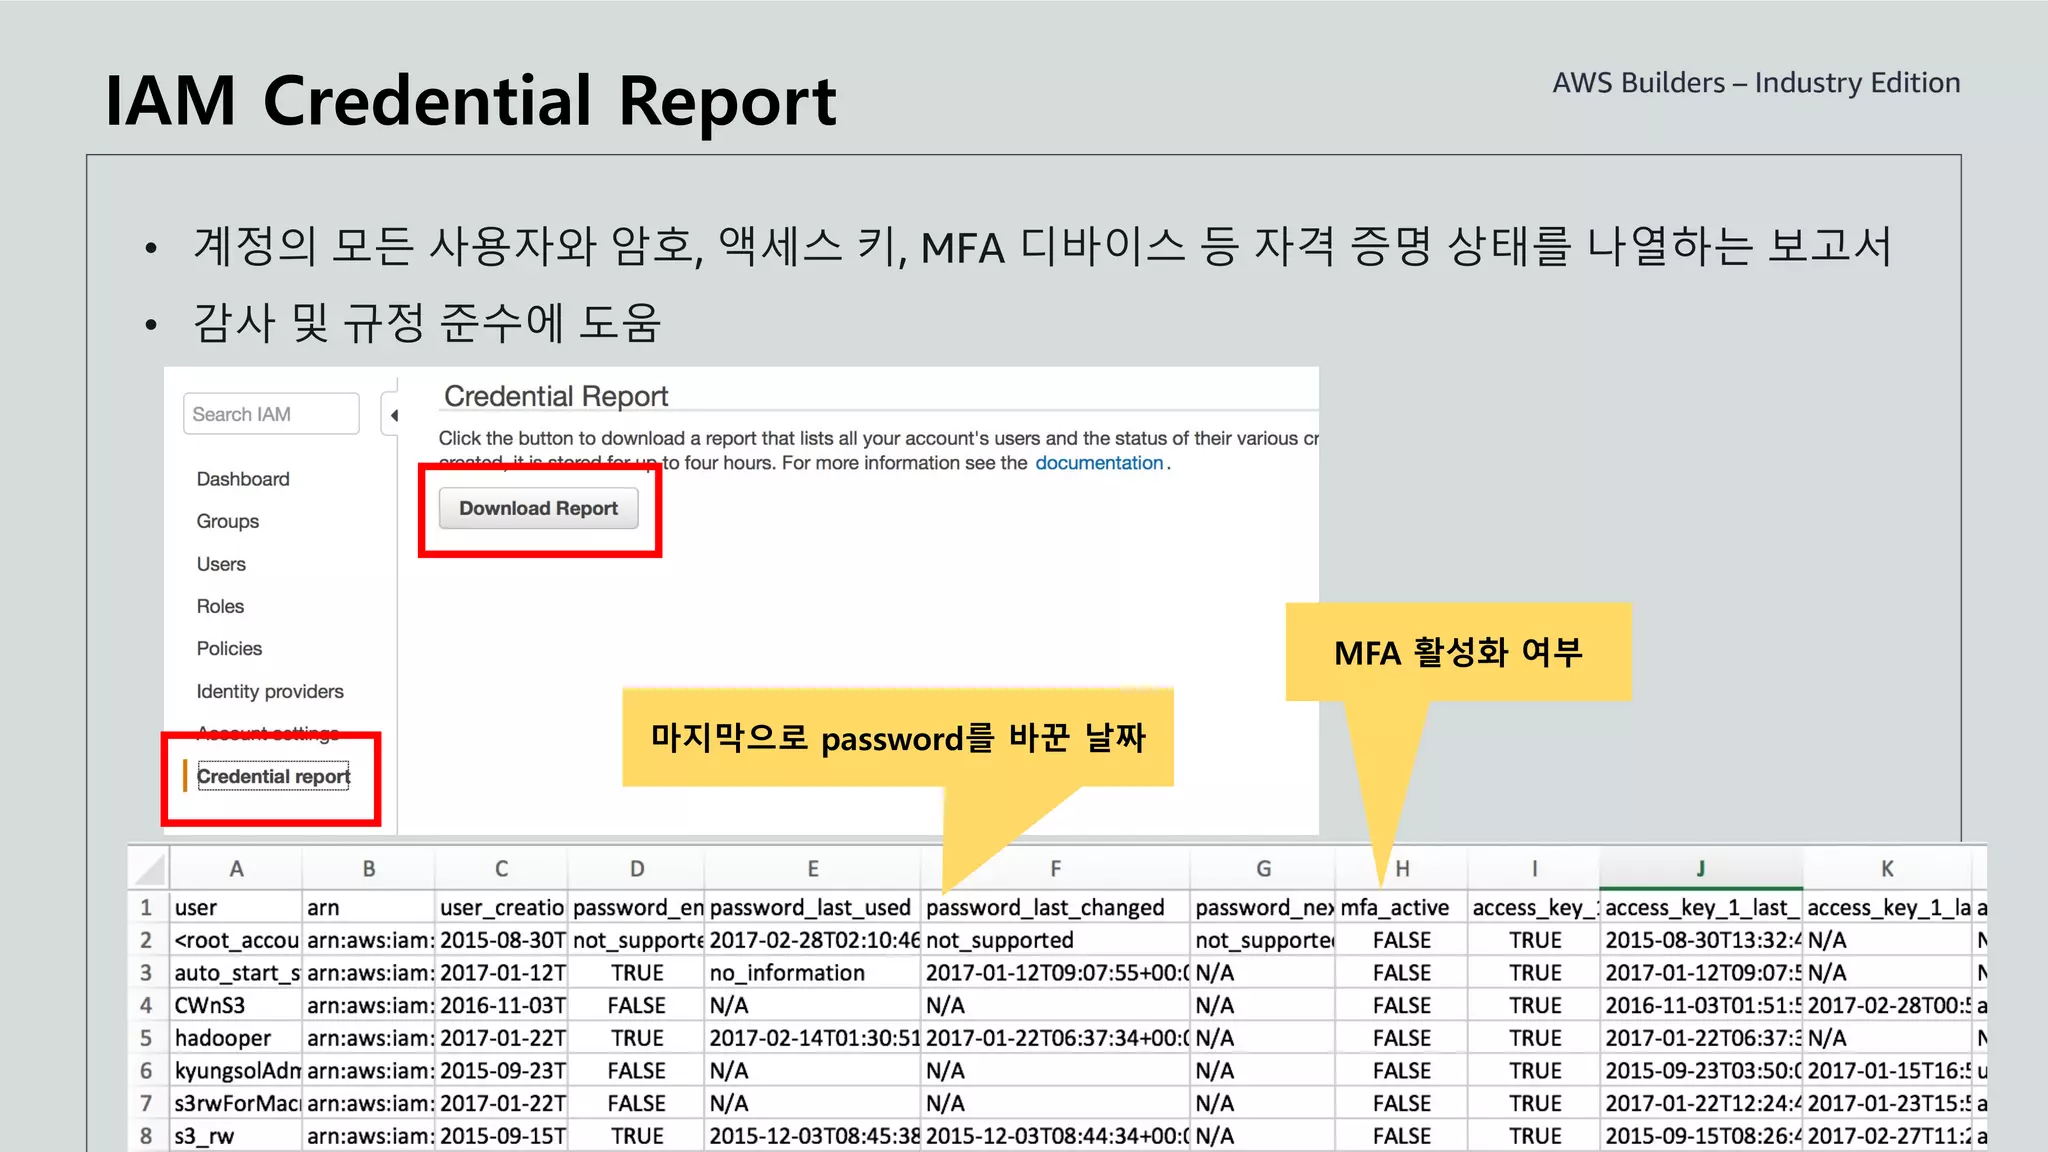Screen dimensions: 2048x1152
Task: Select row 8 header
Action: pos(147,1136)
